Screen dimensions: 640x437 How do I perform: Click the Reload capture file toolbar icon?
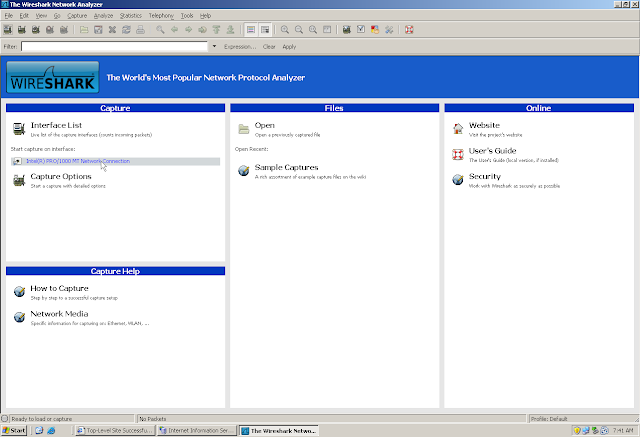[126, 30]
